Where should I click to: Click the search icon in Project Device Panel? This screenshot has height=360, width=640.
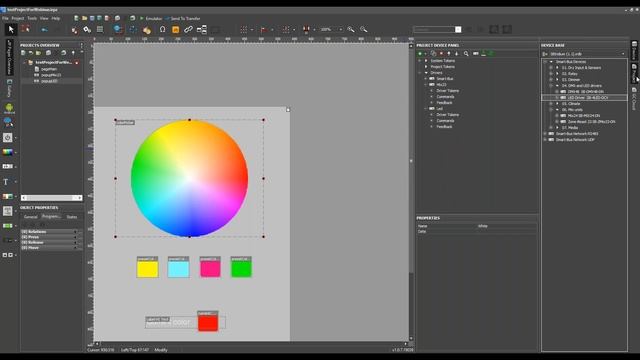466,53
